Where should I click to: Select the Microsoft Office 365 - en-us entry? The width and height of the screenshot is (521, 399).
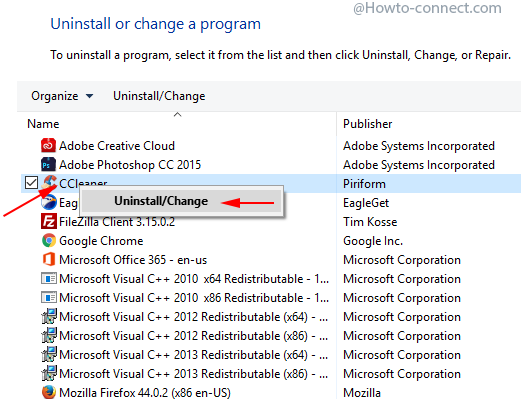[x=133, y=260]
